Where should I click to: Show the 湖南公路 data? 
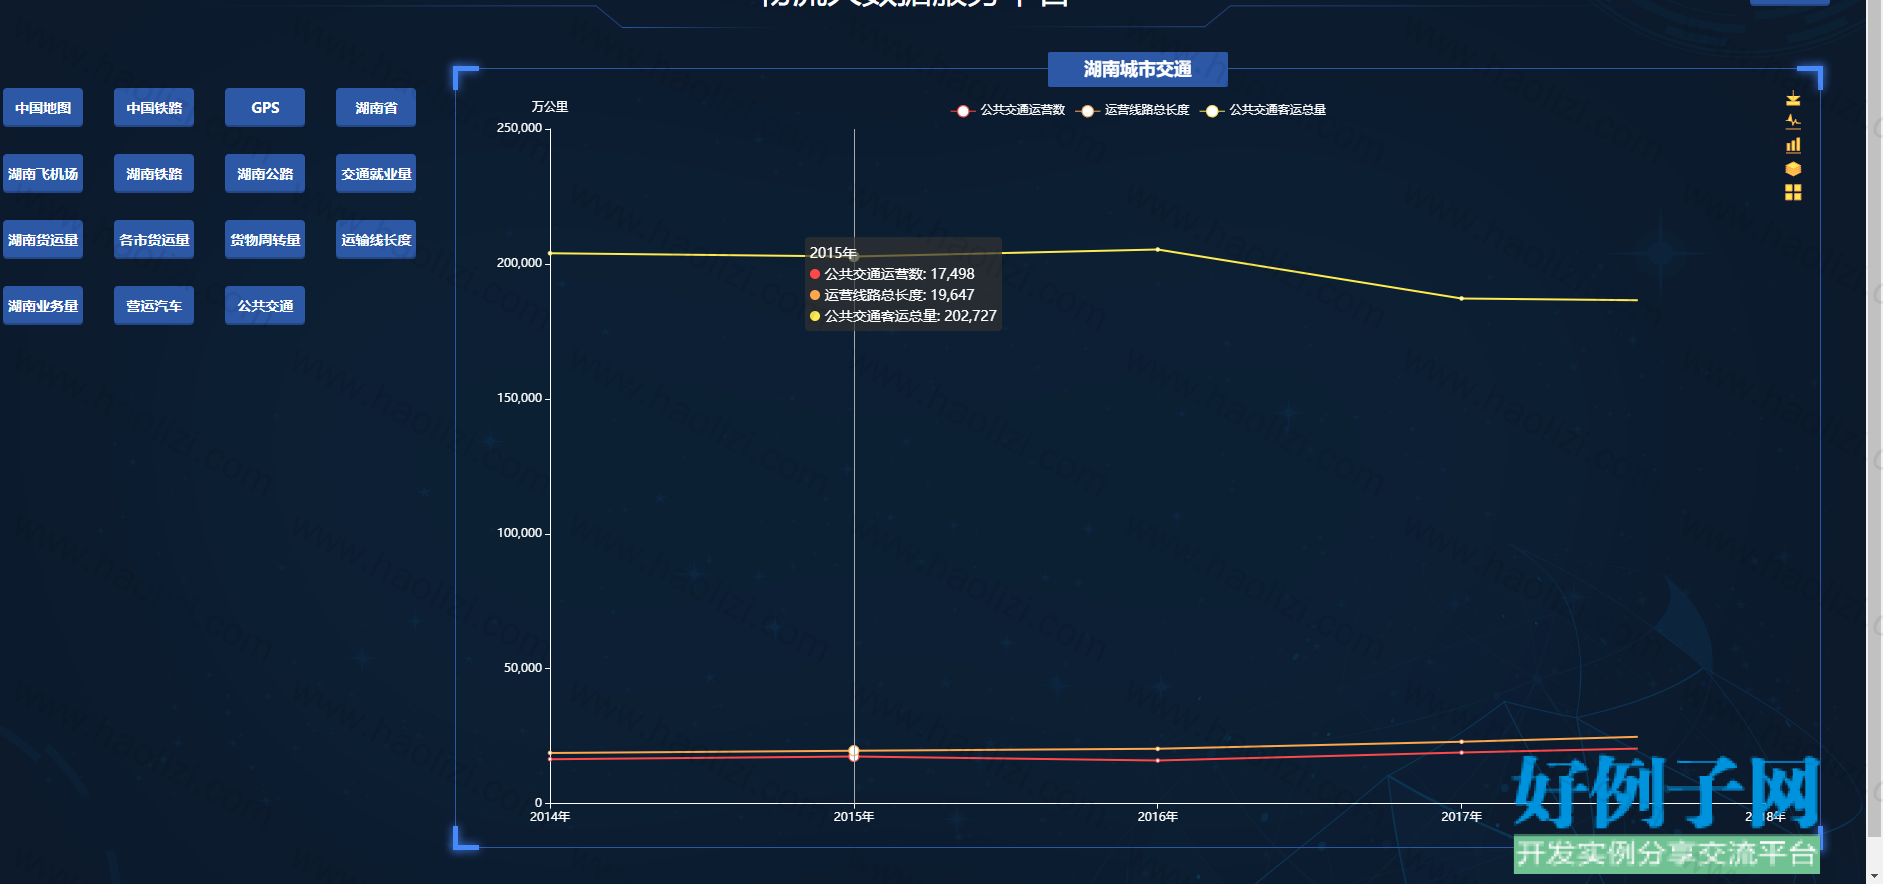[x=265, y=174]
